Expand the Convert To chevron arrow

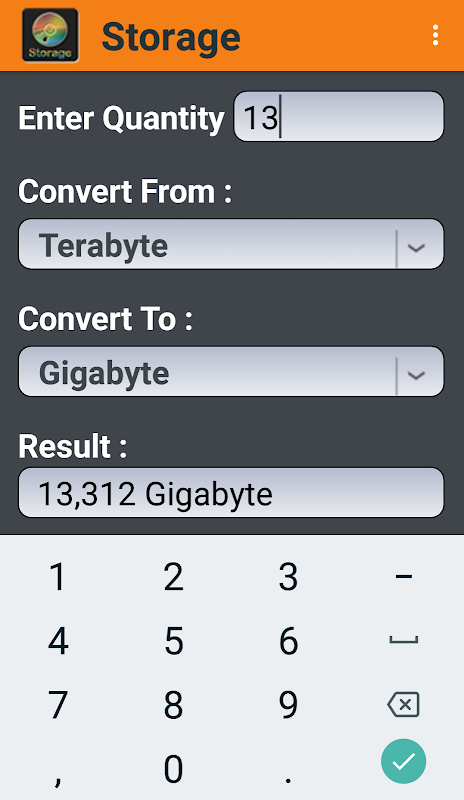(417, 376)
